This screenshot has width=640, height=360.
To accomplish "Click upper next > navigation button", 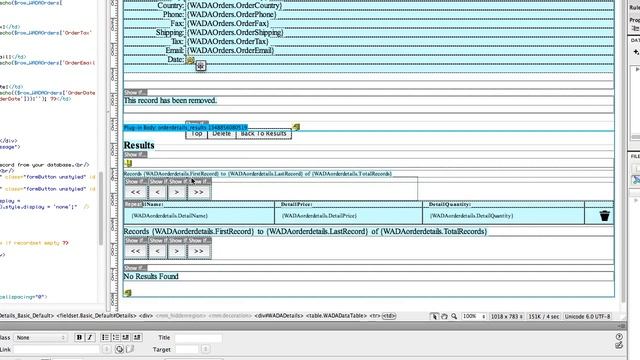I will click(x=177, y=192).
